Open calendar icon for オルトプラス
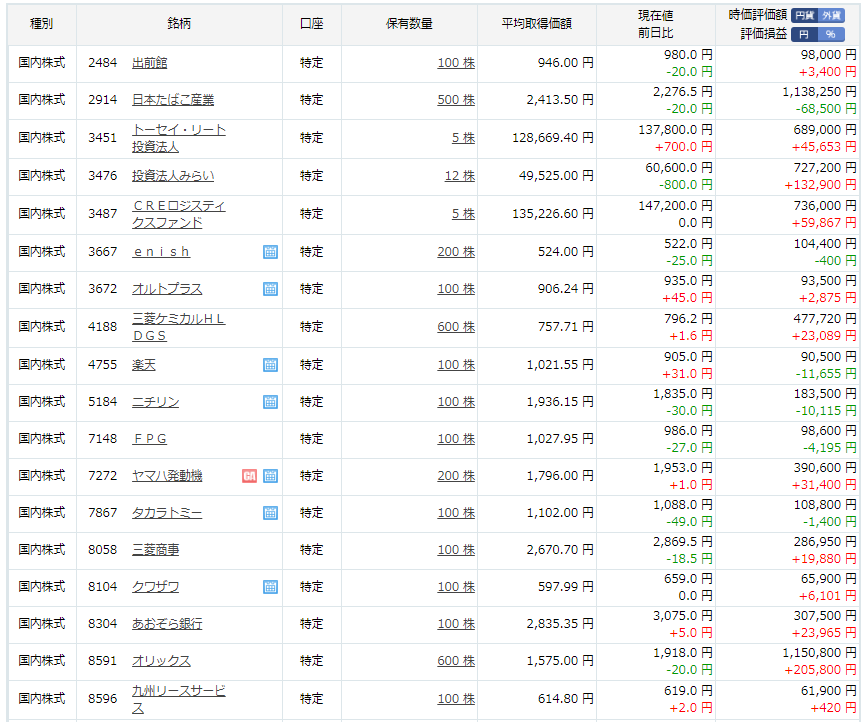 click(270, 289)
